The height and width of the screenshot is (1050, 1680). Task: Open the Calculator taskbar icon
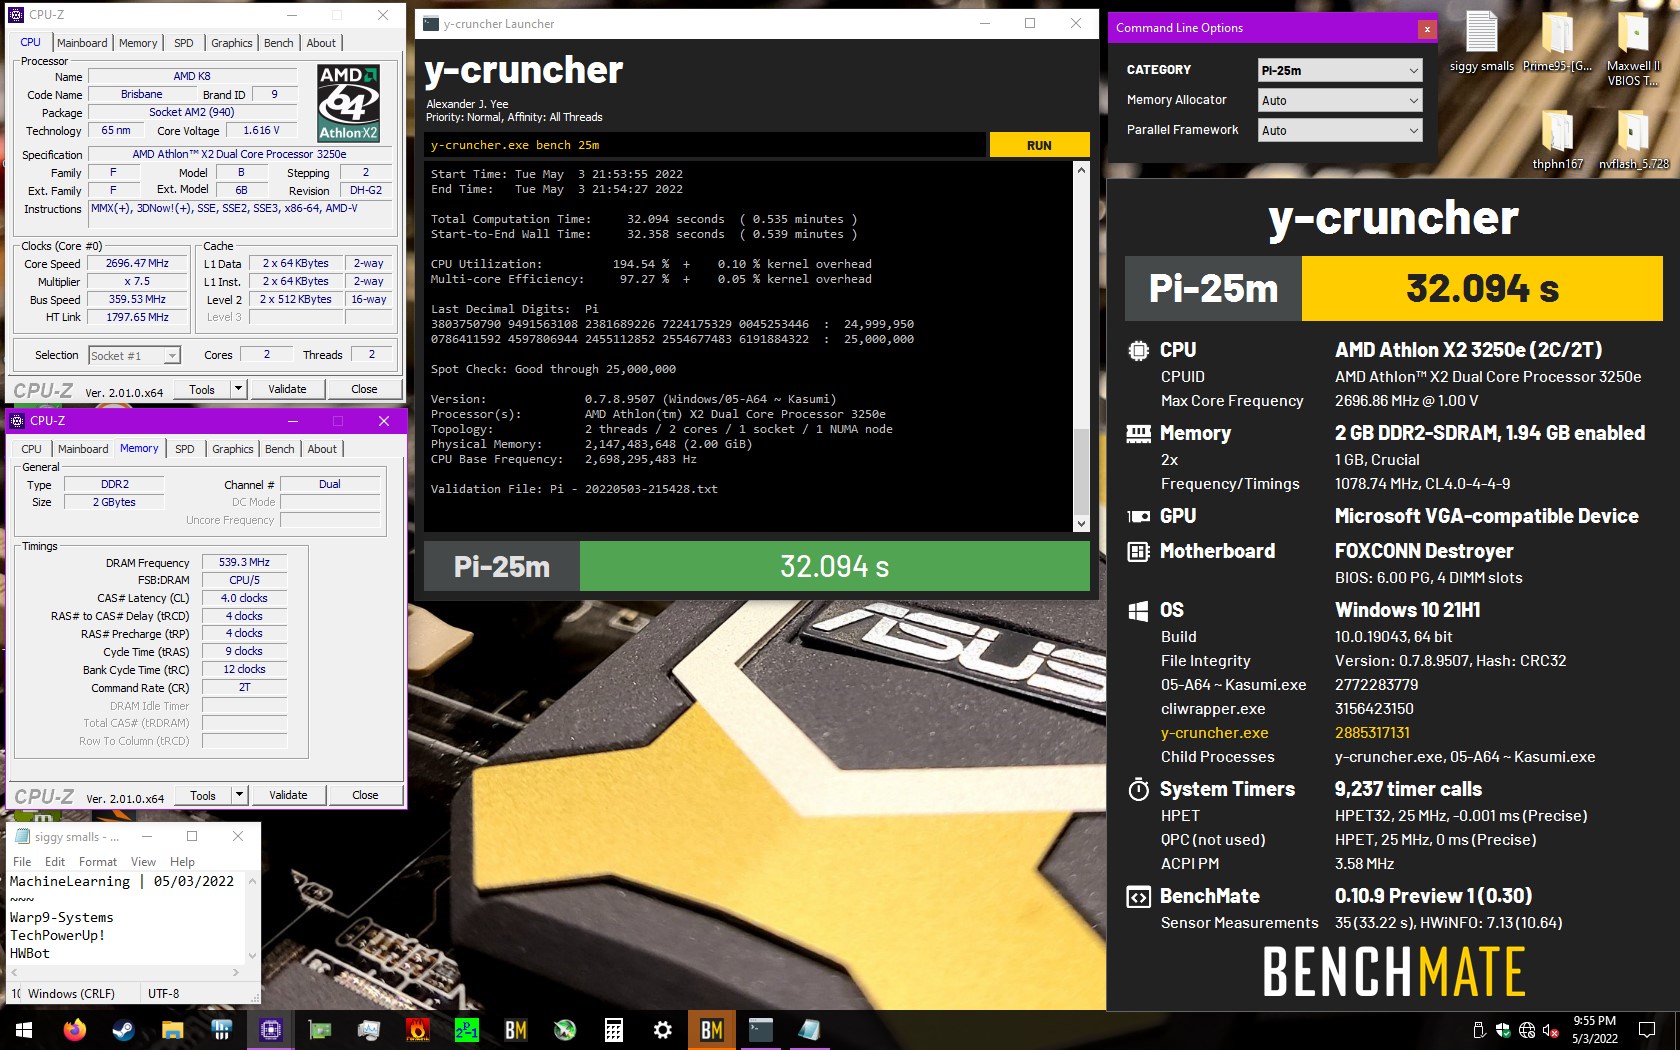614,1029
